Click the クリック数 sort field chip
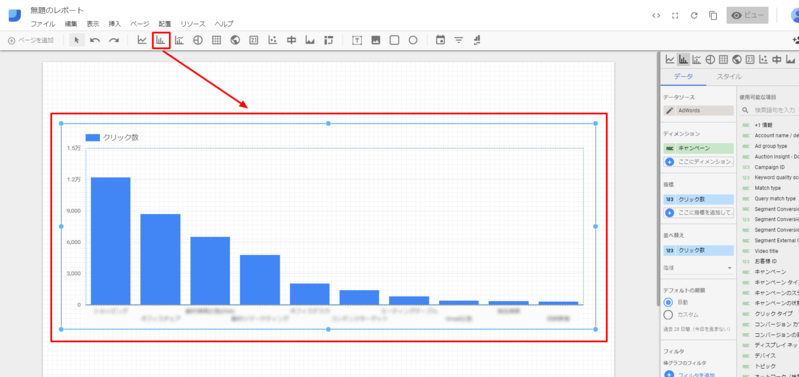The height and width of the screenshot is (377, 799). point(699,251)
